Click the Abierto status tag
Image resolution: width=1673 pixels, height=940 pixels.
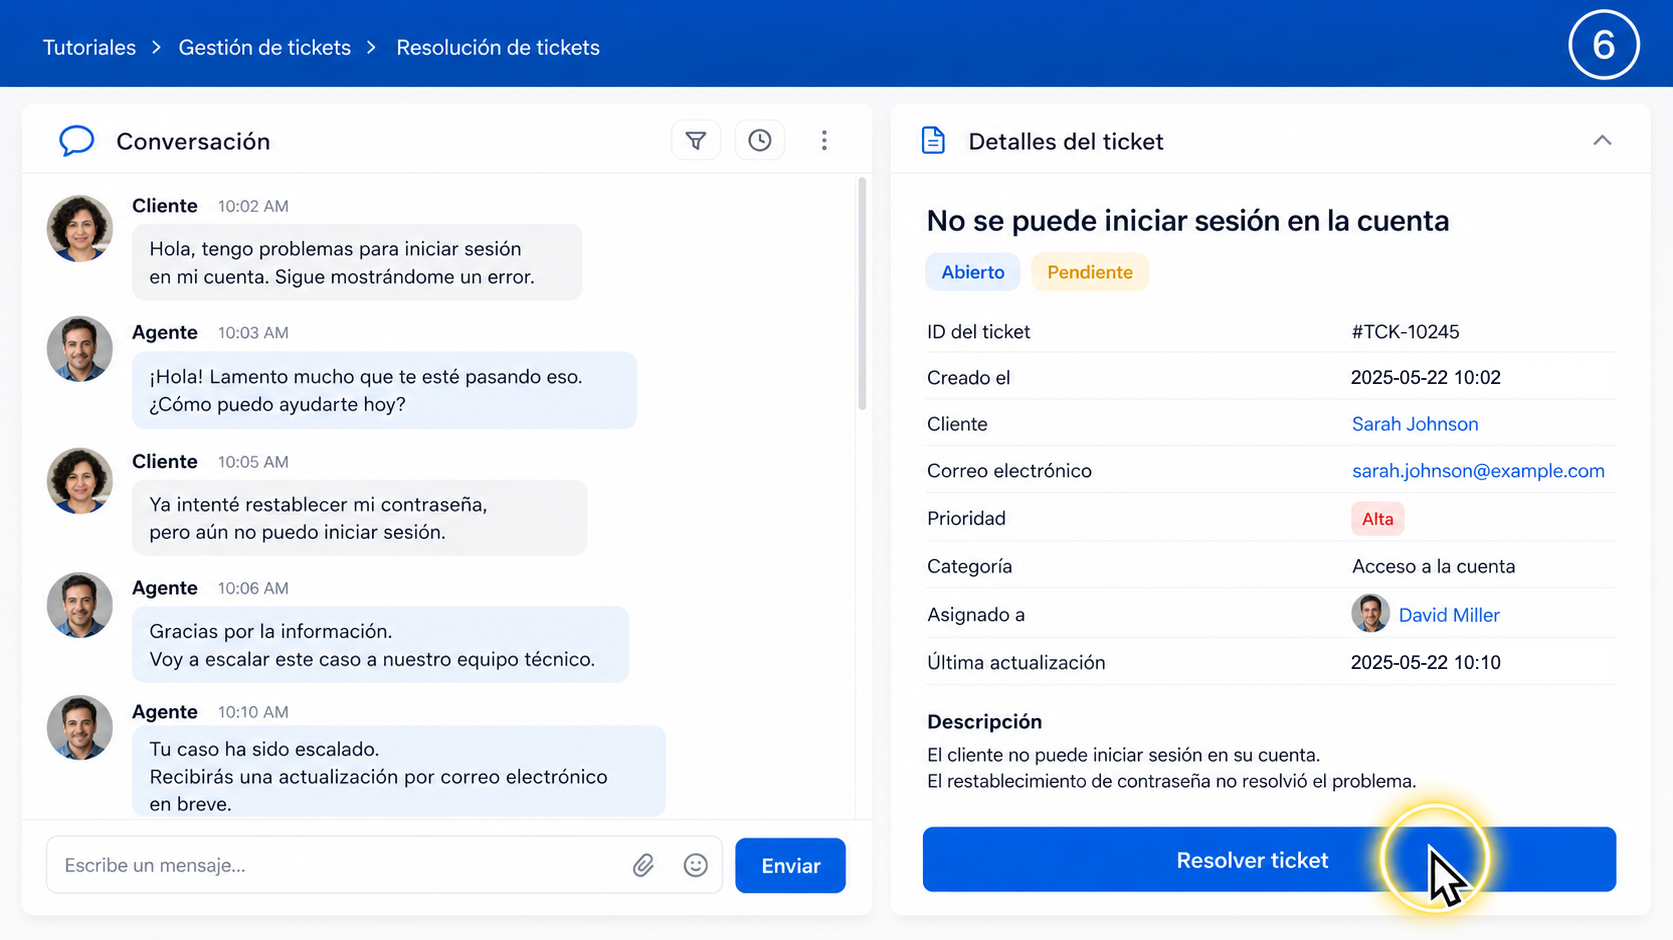pyautogui.click(x=972, y=272)
